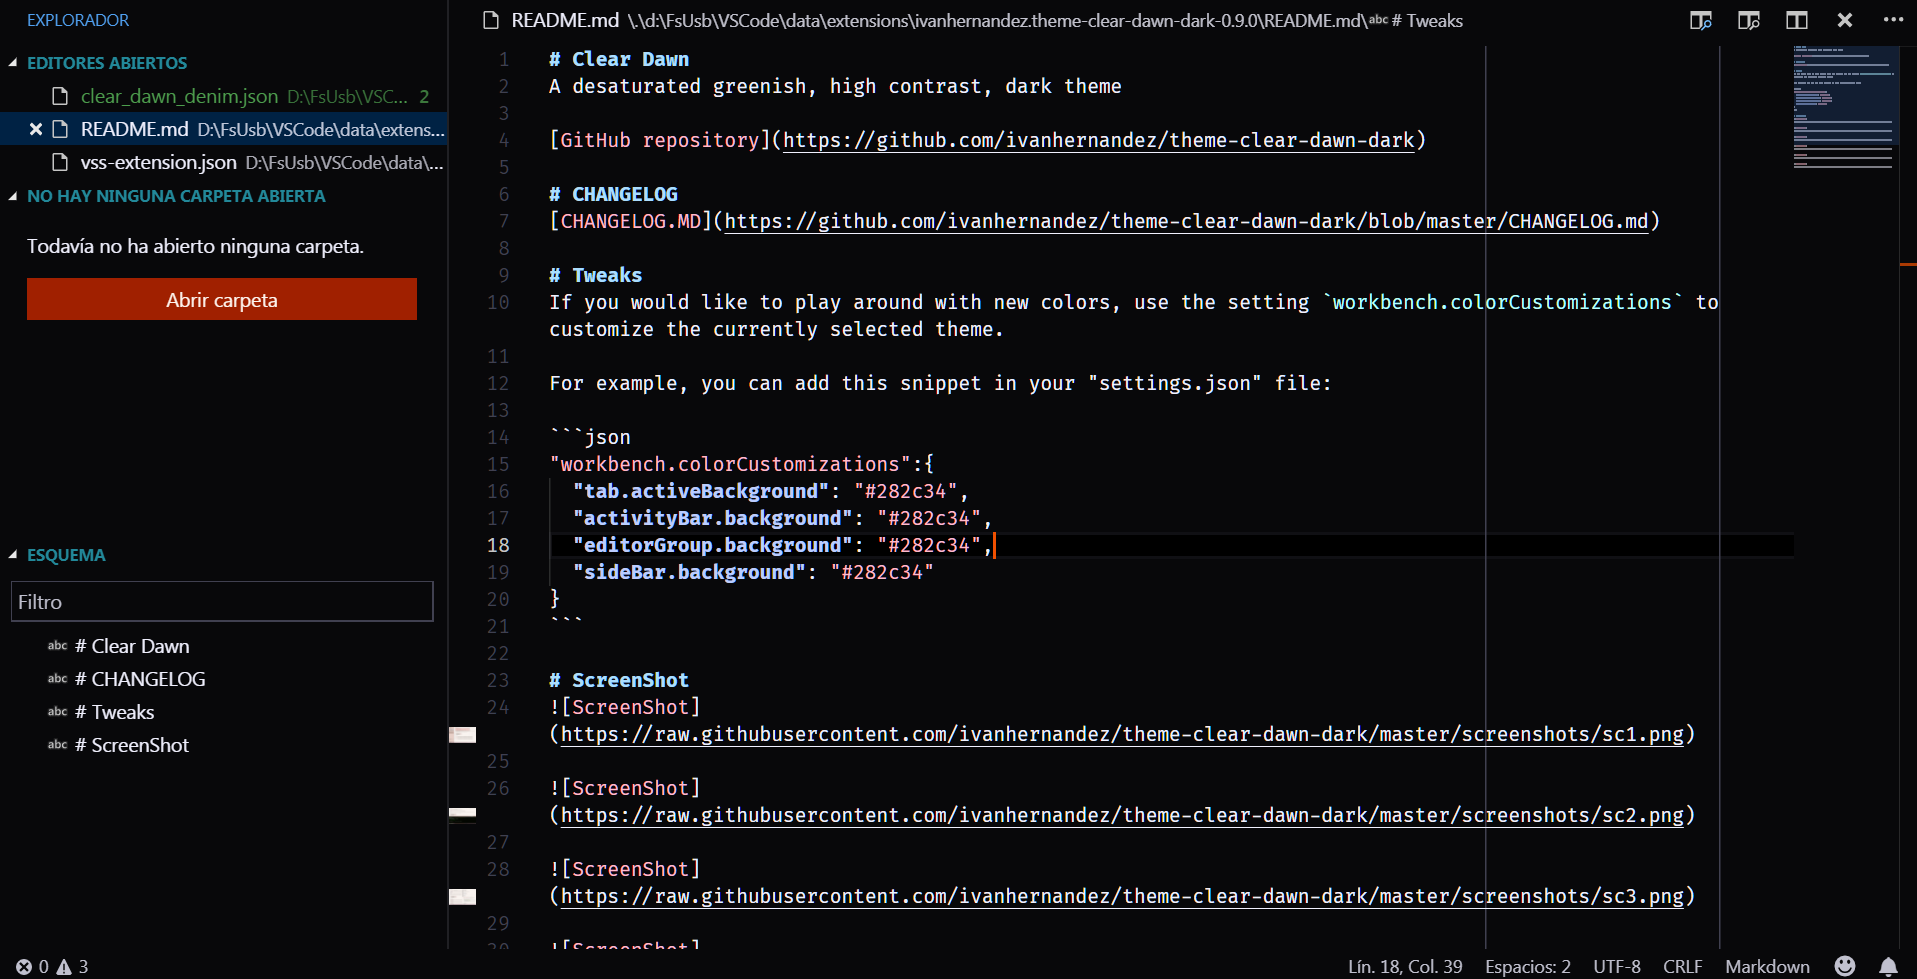Click abc icon next to # Clear Dawn
Image resolution: width=1917 pixels, height=979 pixels.
point(58,646)
